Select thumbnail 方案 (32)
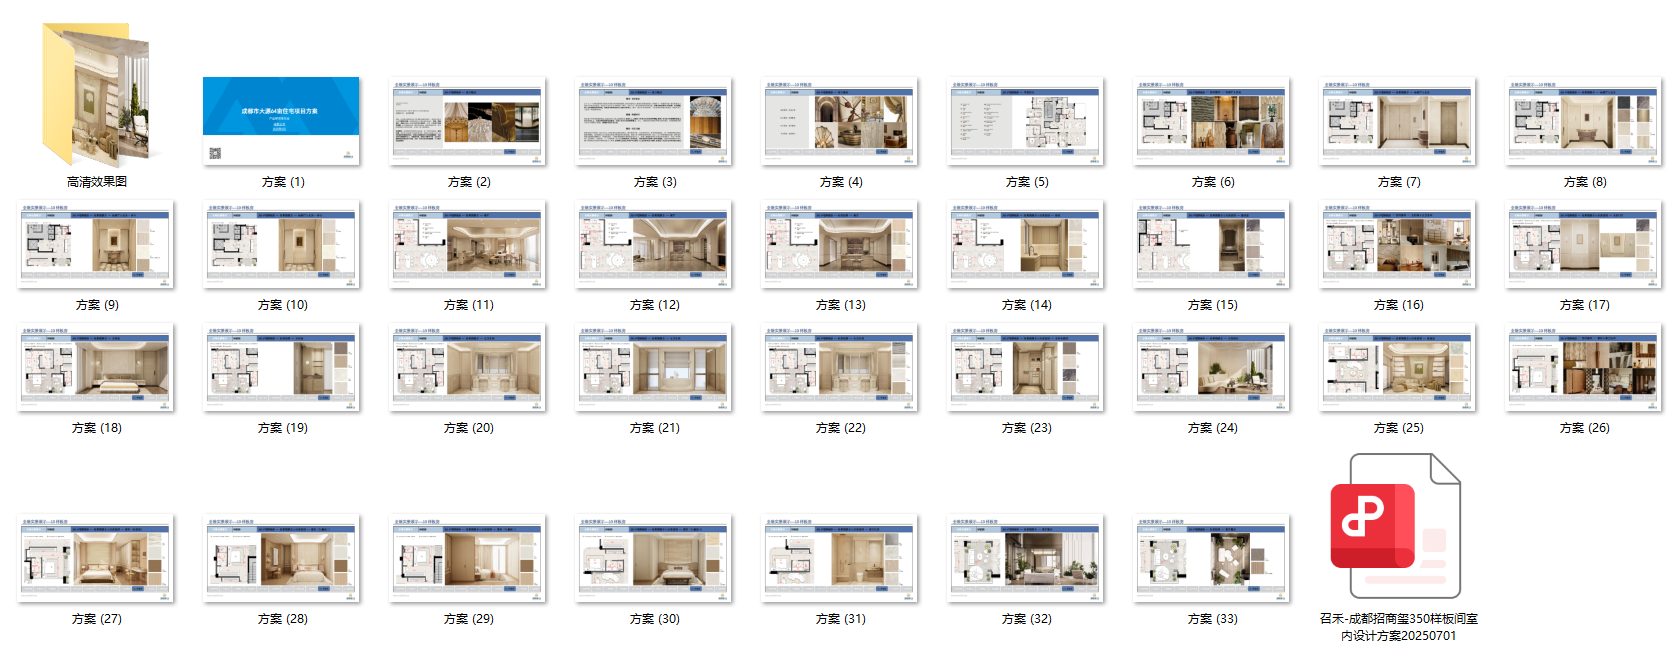This screenshot has width=1669, height=650. (1026, 558)
